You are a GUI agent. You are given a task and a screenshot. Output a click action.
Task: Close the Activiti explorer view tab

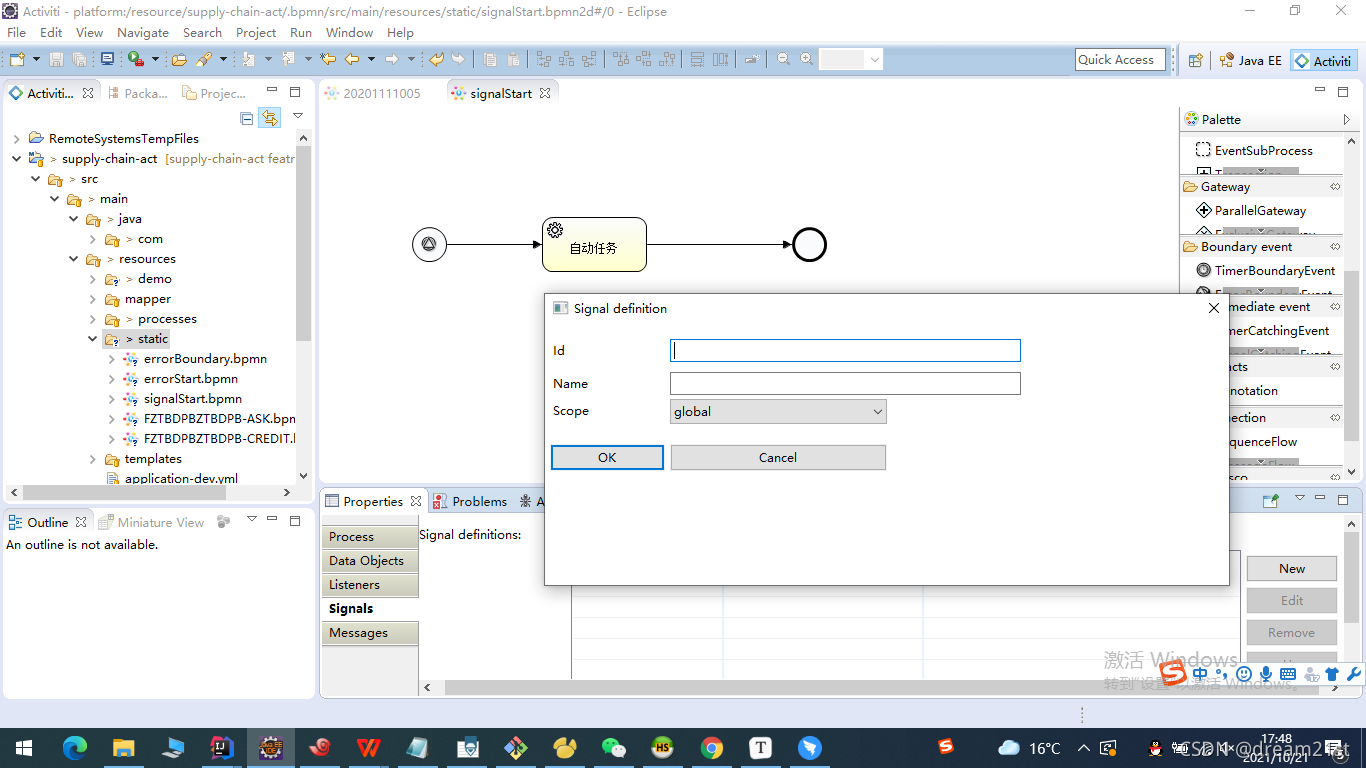[x=88, y=93]
